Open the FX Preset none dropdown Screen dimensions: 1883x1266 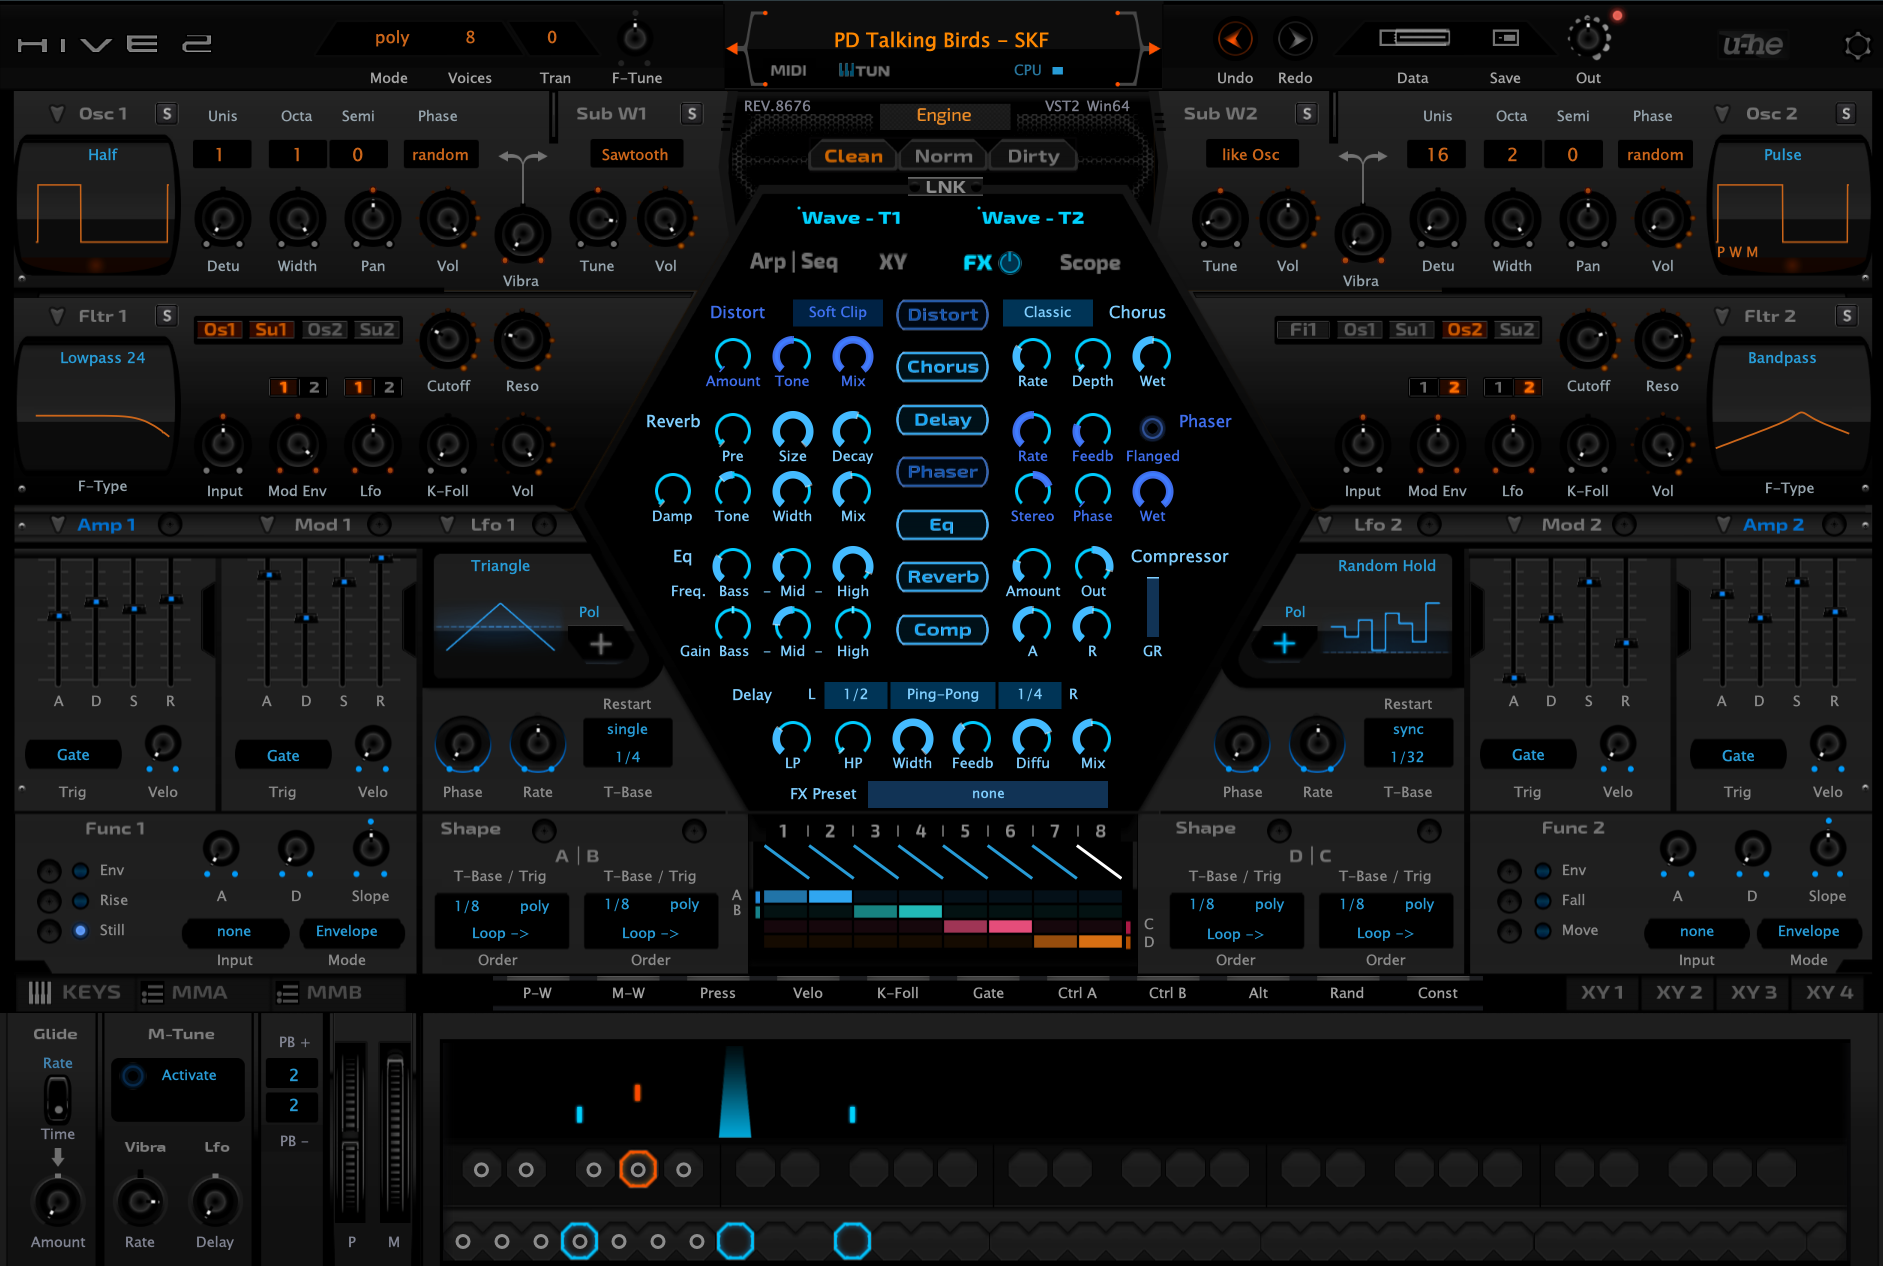[988, 793]
